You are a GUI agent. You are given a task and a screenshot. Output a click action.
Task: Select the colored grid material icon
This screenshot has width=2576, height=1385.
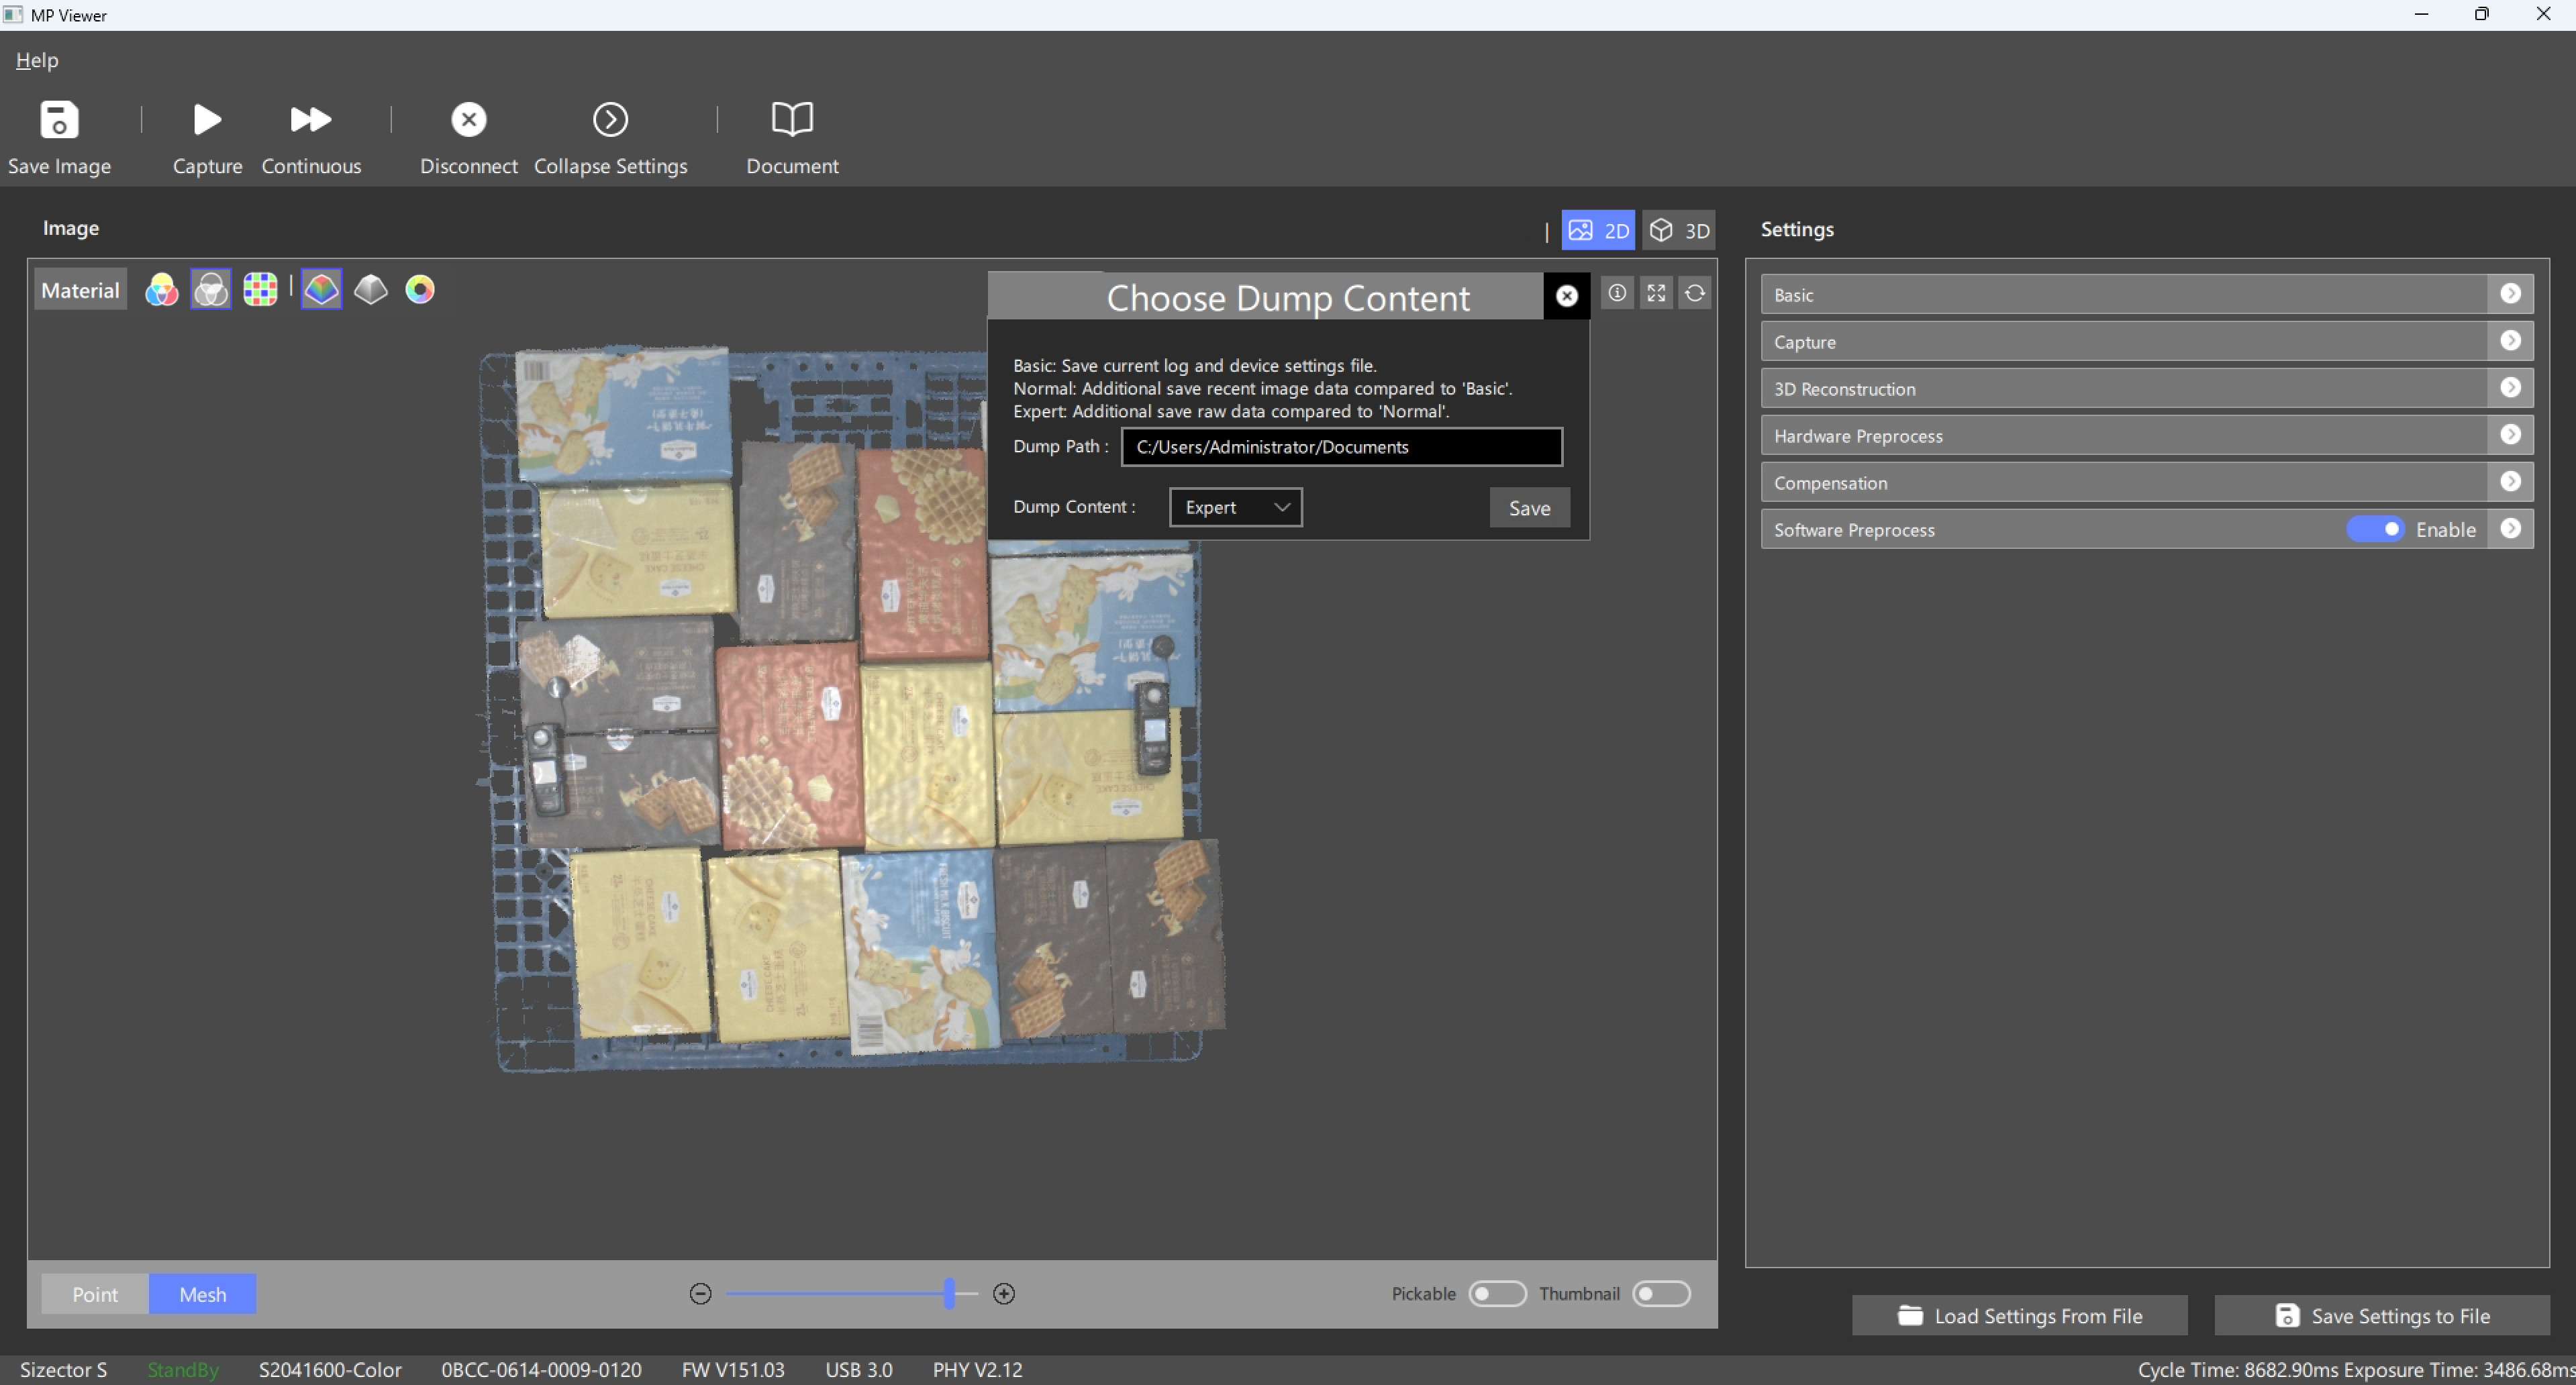point(260,290)
